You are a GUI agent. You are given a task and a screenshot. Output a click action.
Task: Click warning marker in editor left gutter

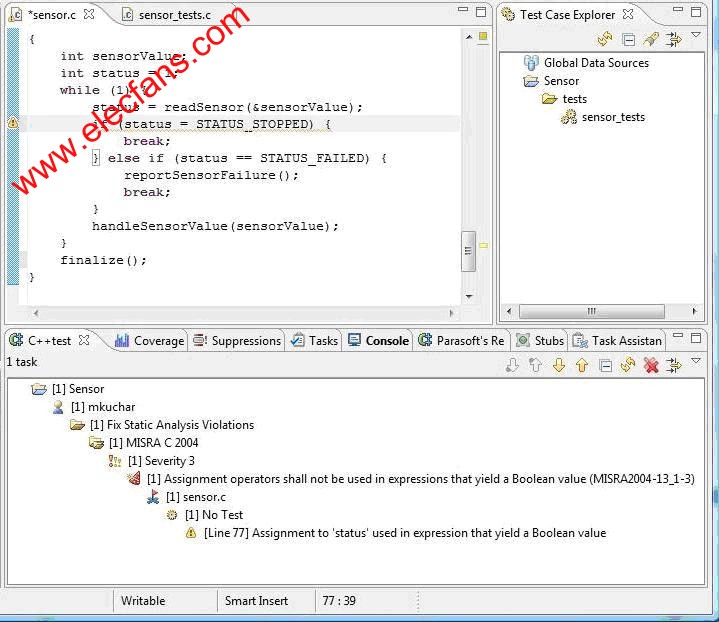tap(13, 123)
